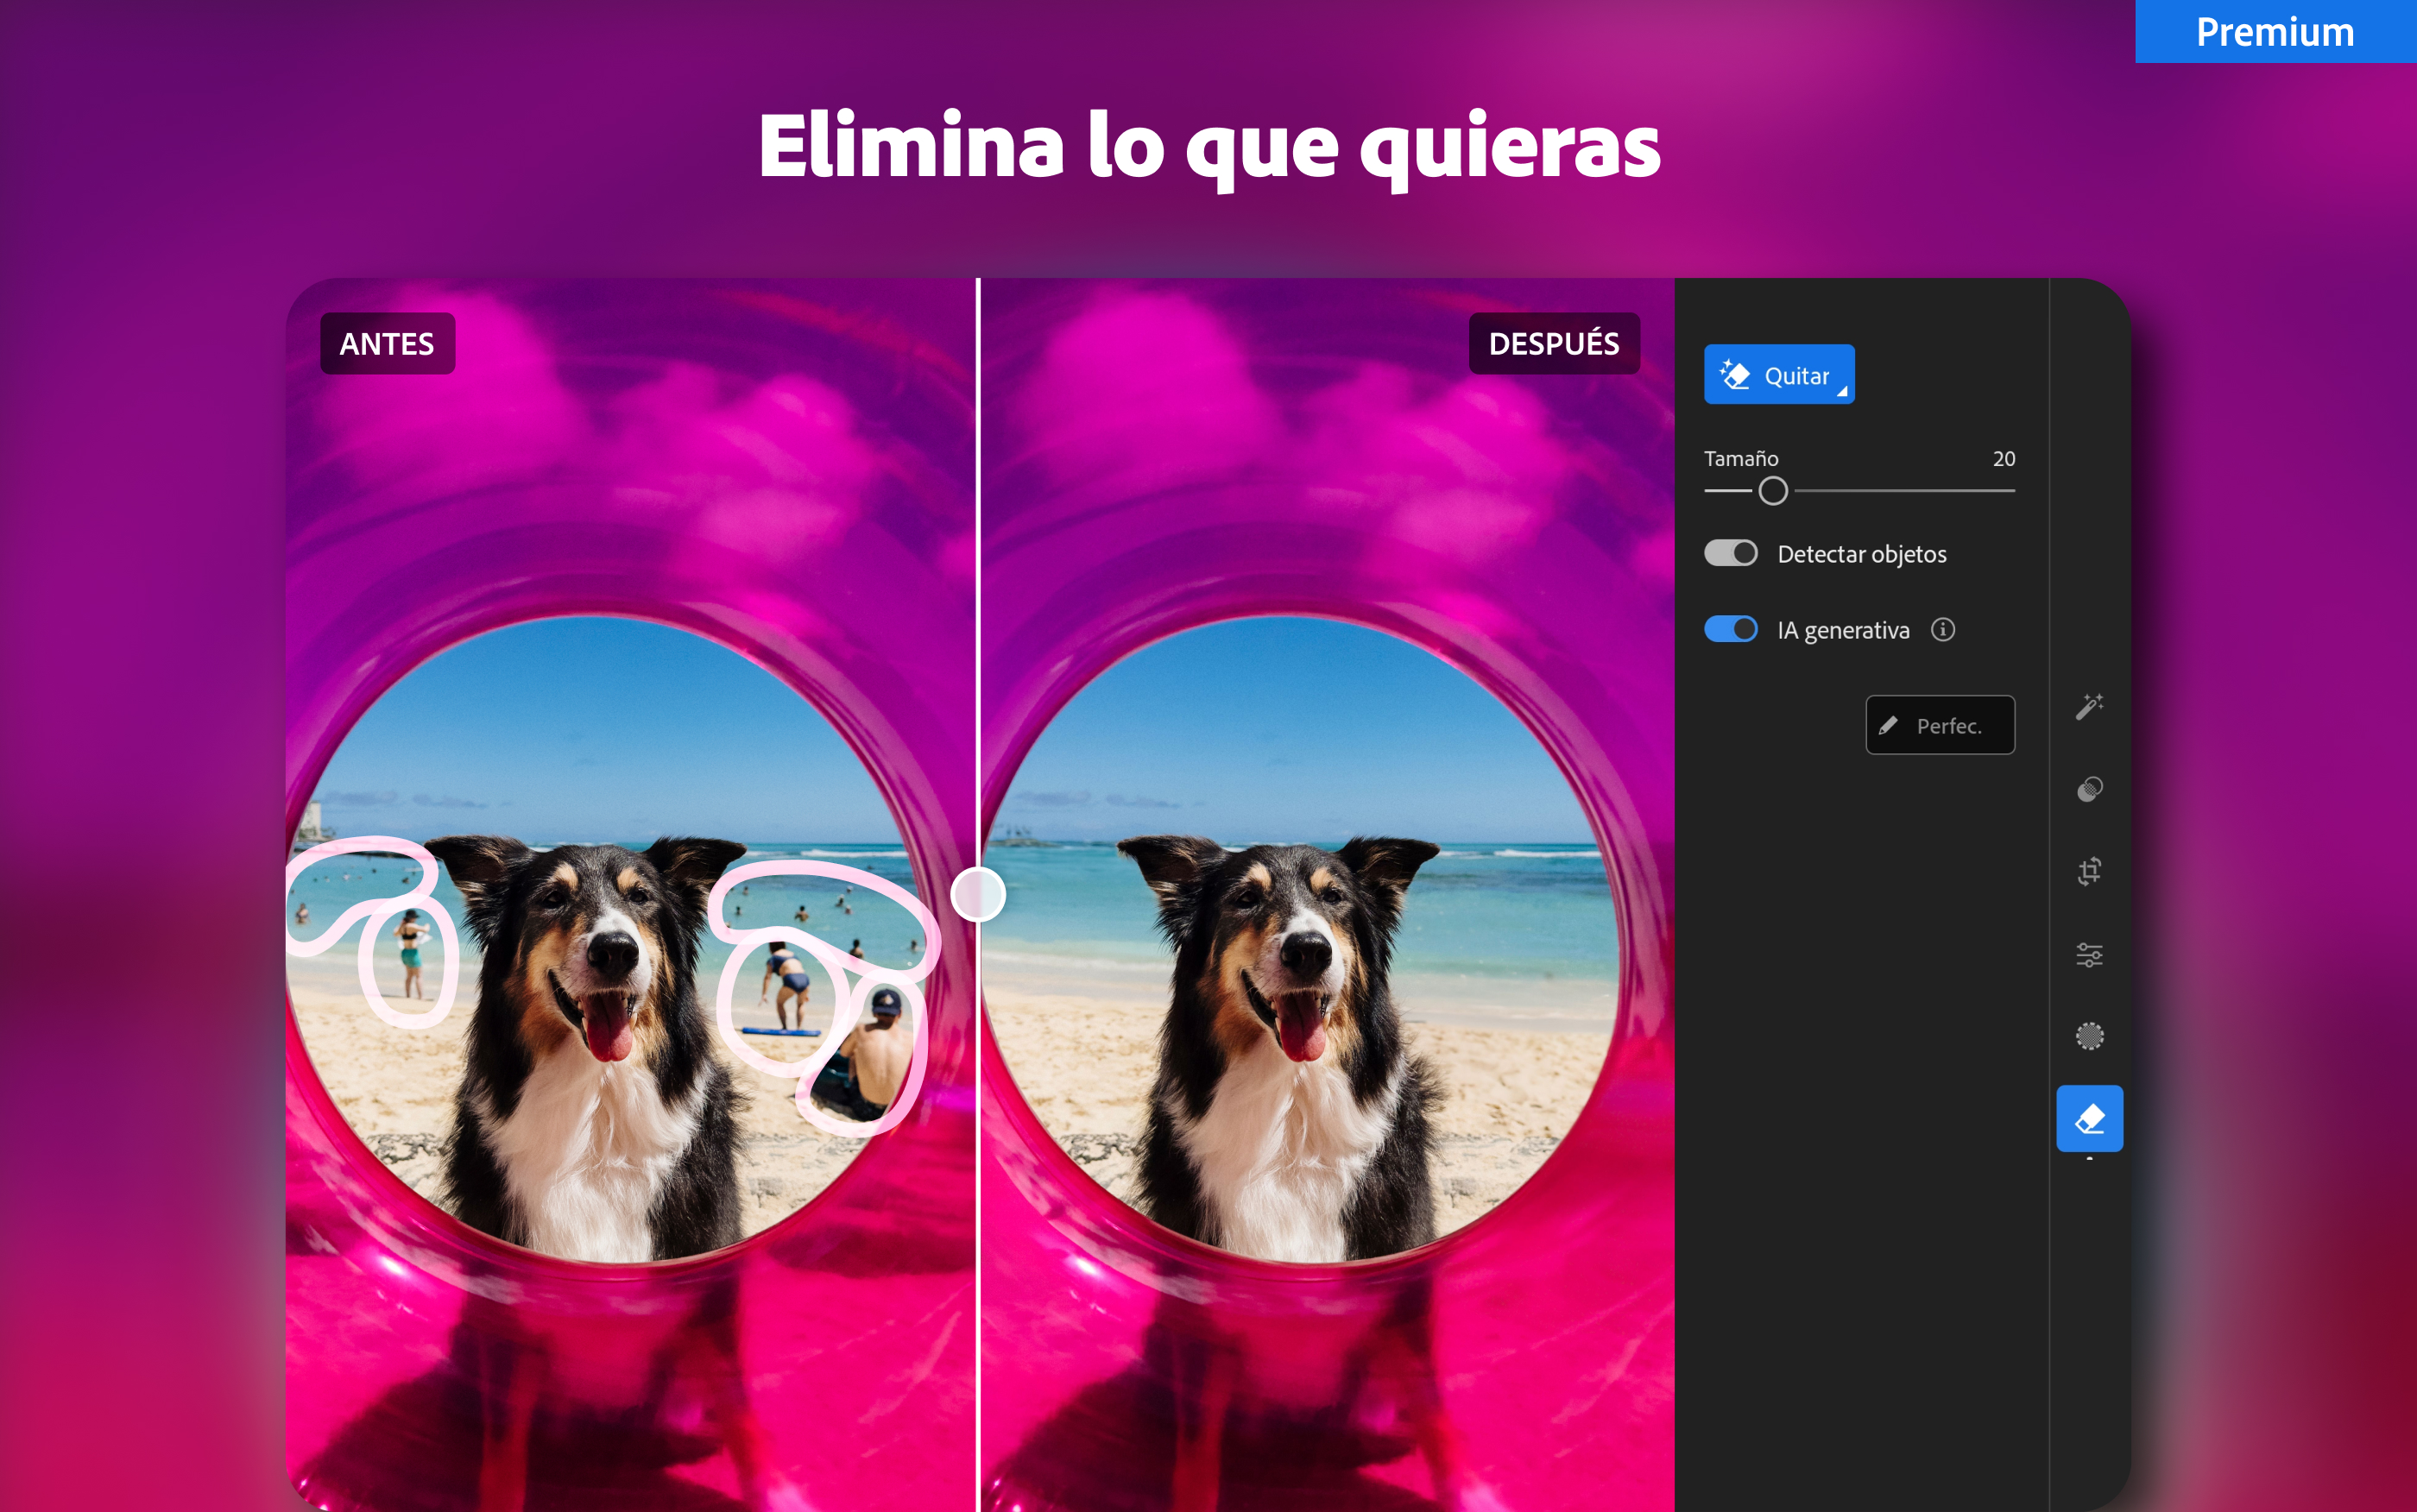
Task: Open the overlapping circles masking tool icon
Action: 2089,789
